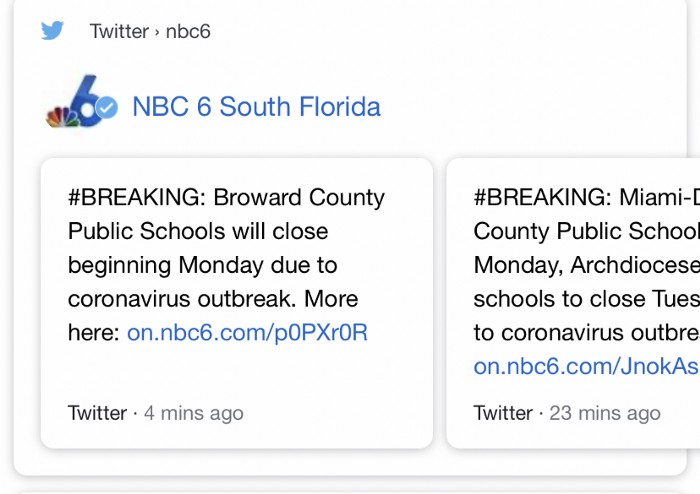Open the NBC 6 South Florida profile link
The image size is (700, 494).
[x=256, y=107]
